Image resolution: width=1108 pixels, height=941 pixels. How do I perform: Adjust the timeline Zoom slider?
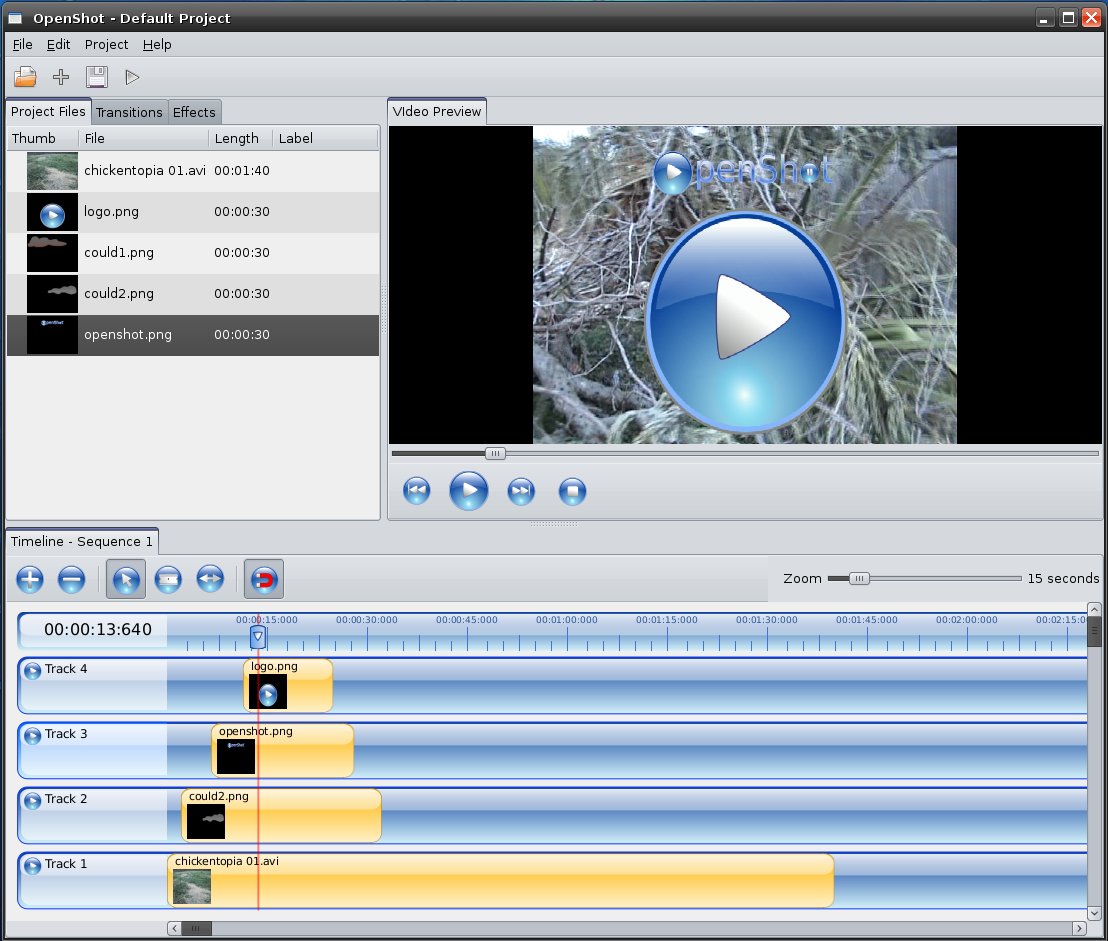pyautogui.click(x=858, y=577)
